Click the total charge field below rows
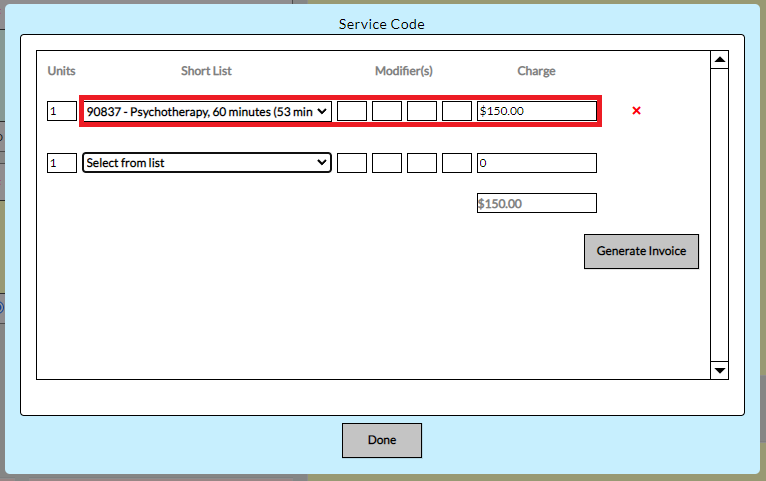The width and height of the screenshot is (766, 481). (537, 203)
